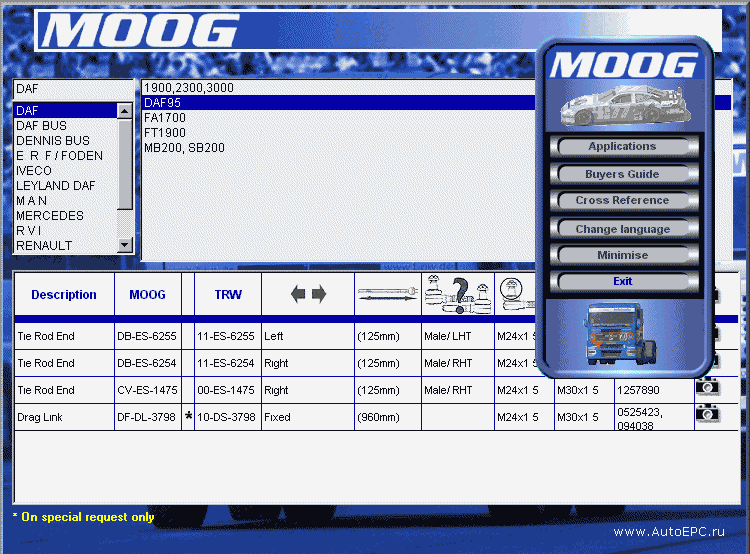Click the manufacturer list scroll down arrow

[125, 245]
